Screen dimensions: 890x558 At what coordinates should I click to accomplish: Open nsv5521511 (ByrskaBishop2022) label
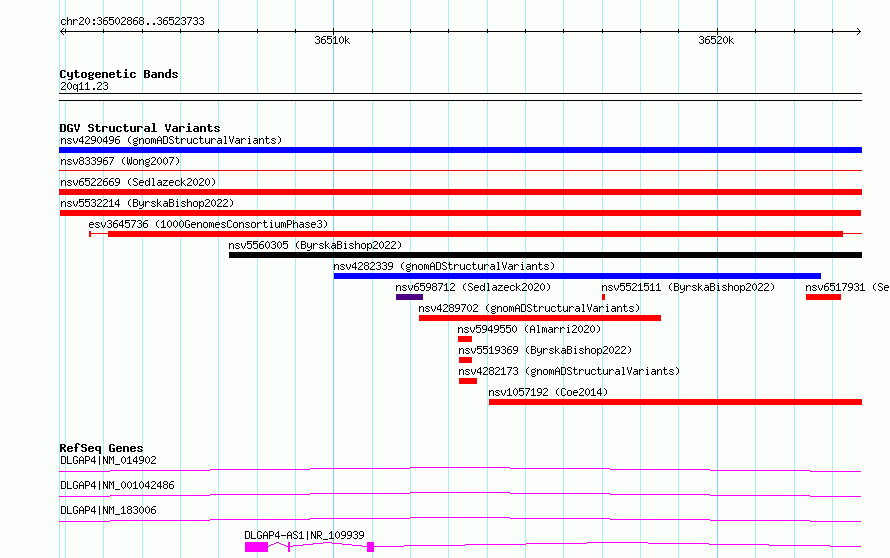pos(688,287)
